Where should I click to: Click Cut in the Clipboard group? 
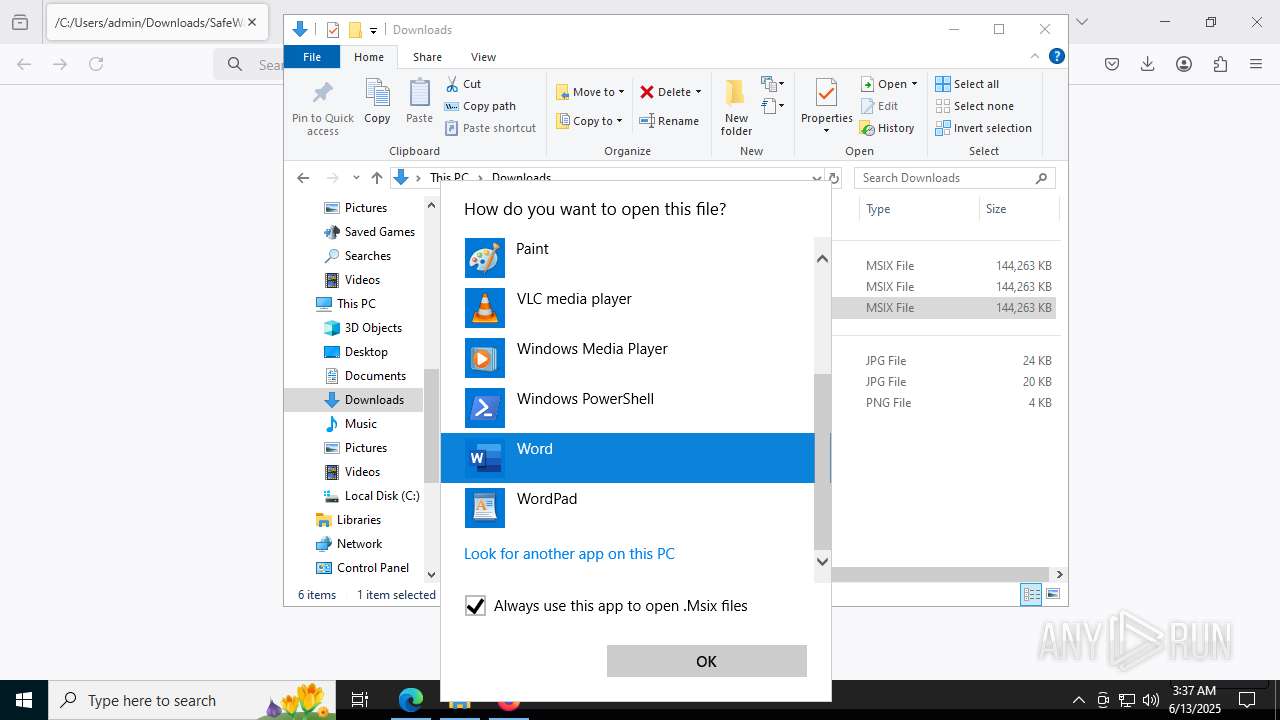tap(463, 84)
